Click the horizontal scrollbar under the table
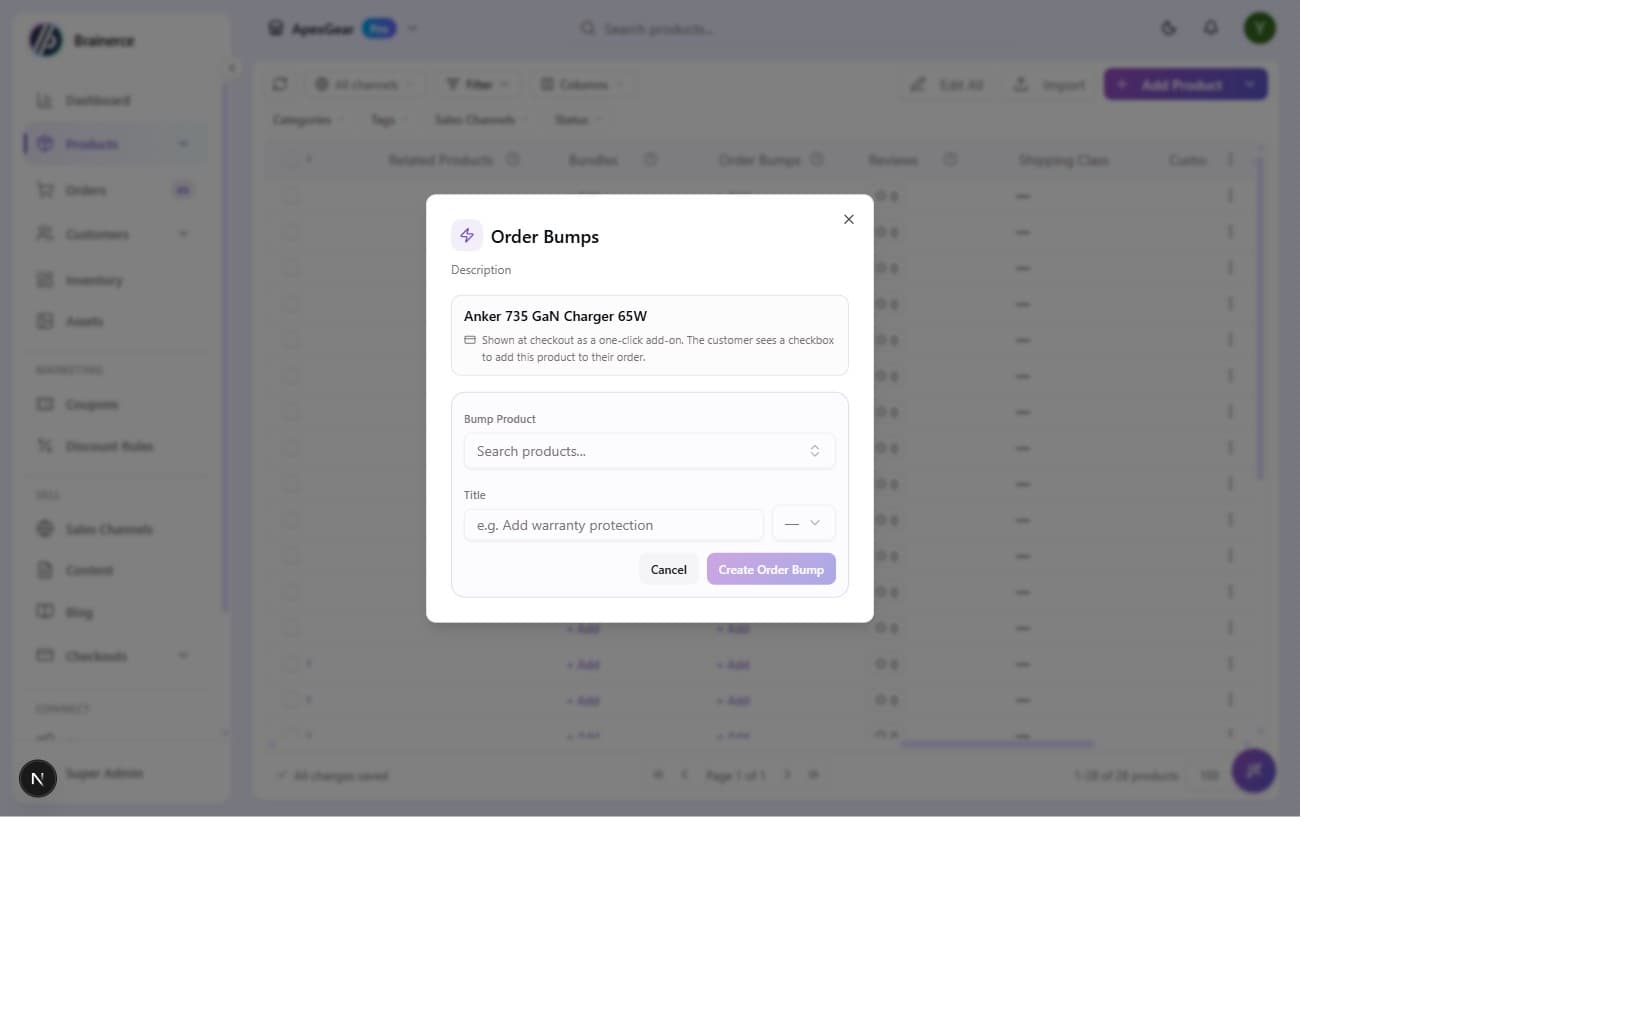This screenshot has width=1625, height=1020. (997, 743)
